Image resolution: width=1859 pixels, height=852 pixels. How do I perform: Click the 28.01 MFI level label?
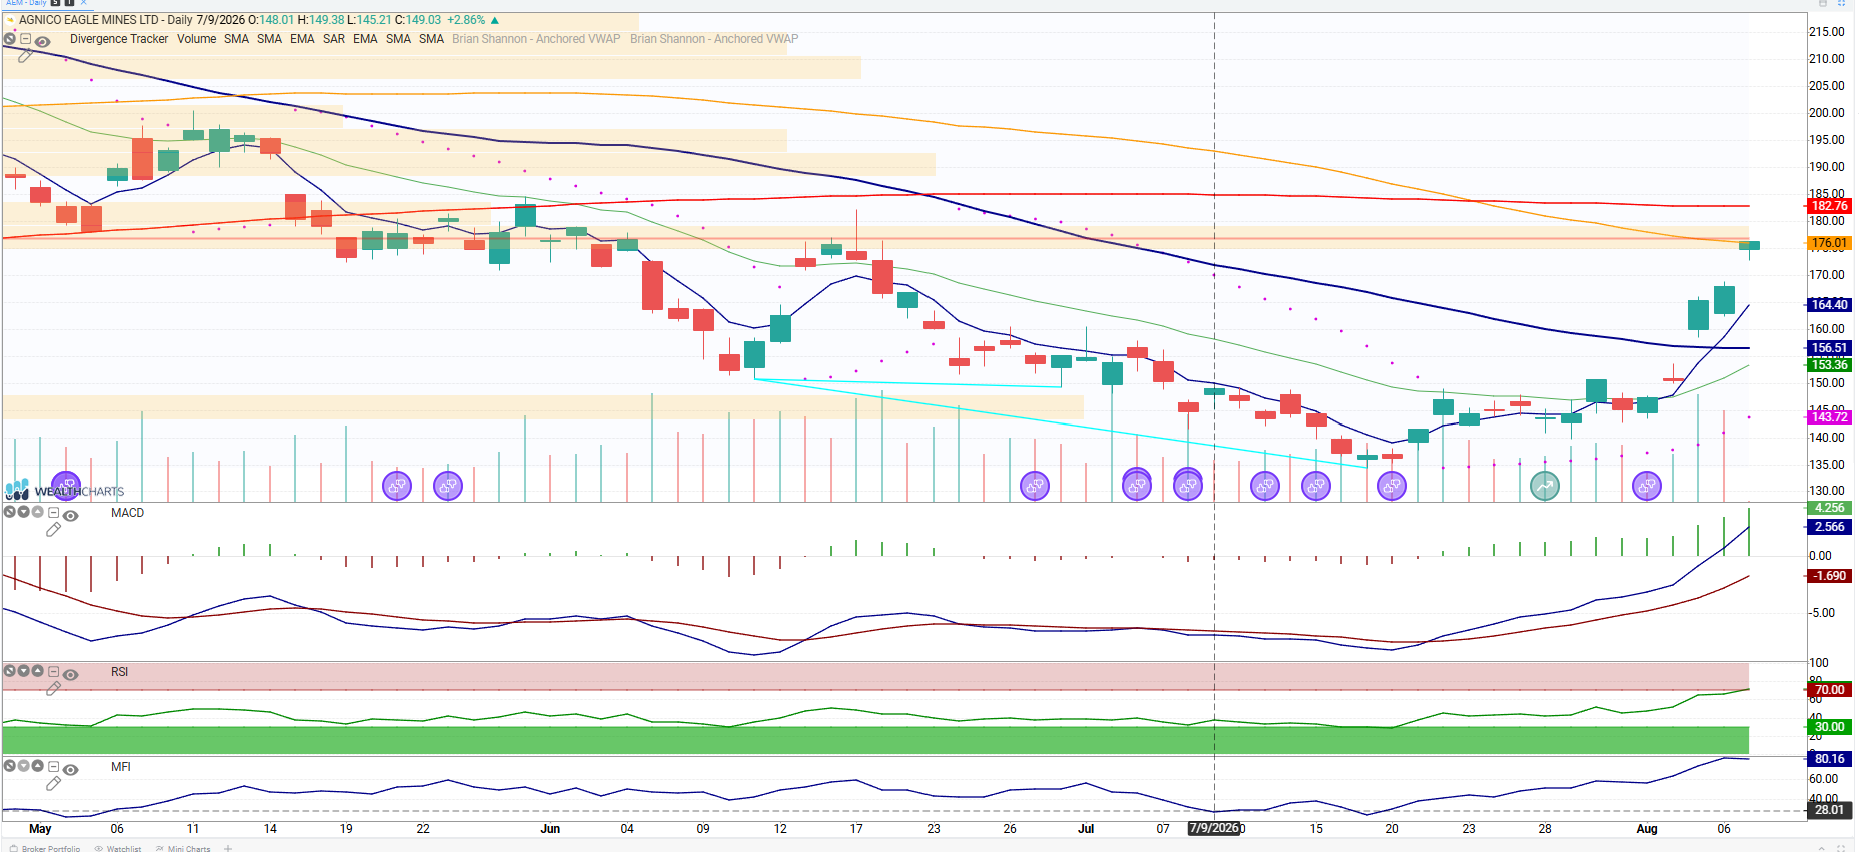pos(1830,810)
